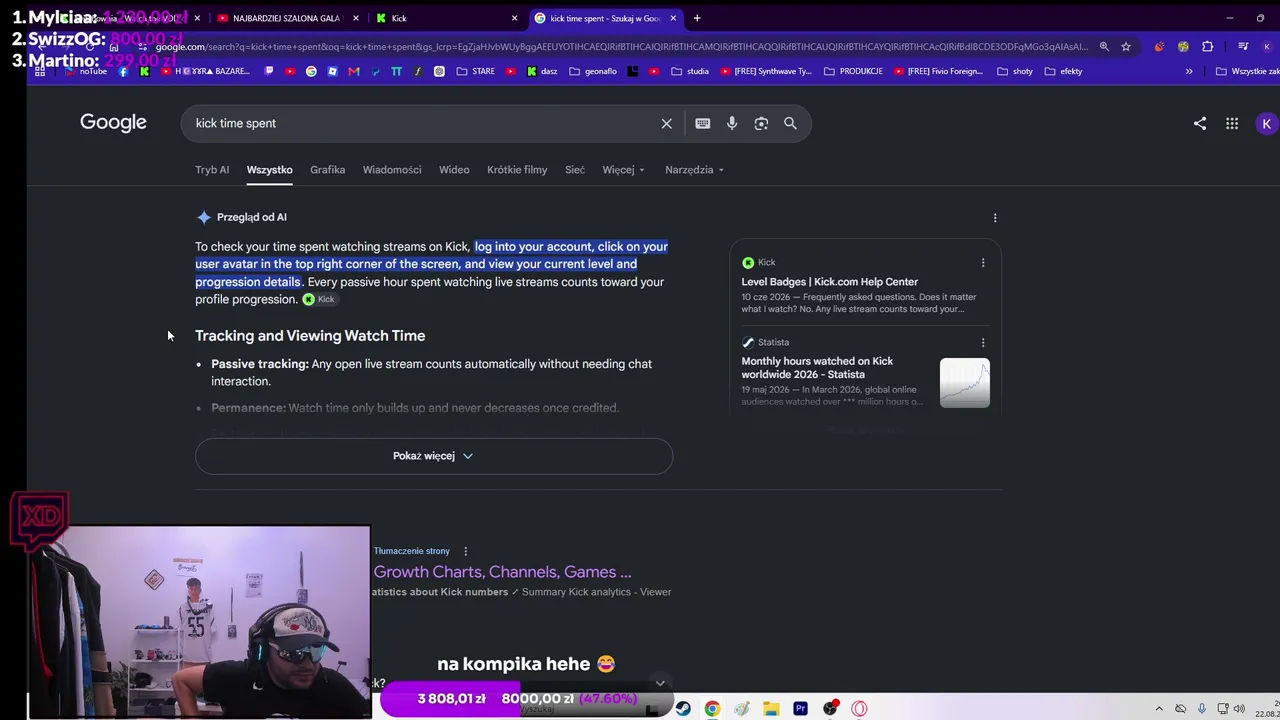1280x720 pixels.
Task: Open the studia bookmarks folder
Action: (690, 71)
